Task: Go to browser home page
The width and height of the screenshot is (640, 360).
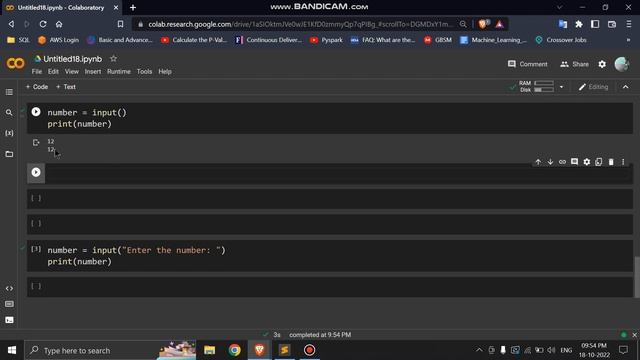Action: (x=59, y=24)
